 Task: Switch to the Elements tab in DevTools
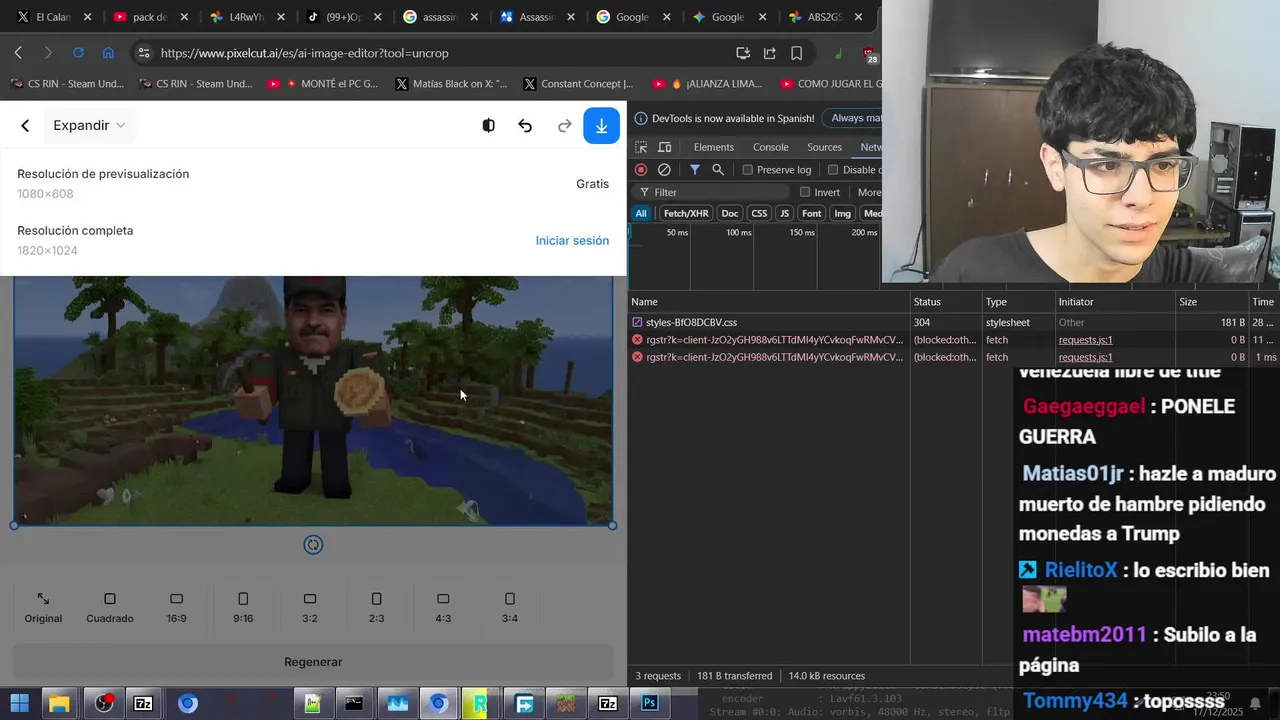(x=714, y=147)
